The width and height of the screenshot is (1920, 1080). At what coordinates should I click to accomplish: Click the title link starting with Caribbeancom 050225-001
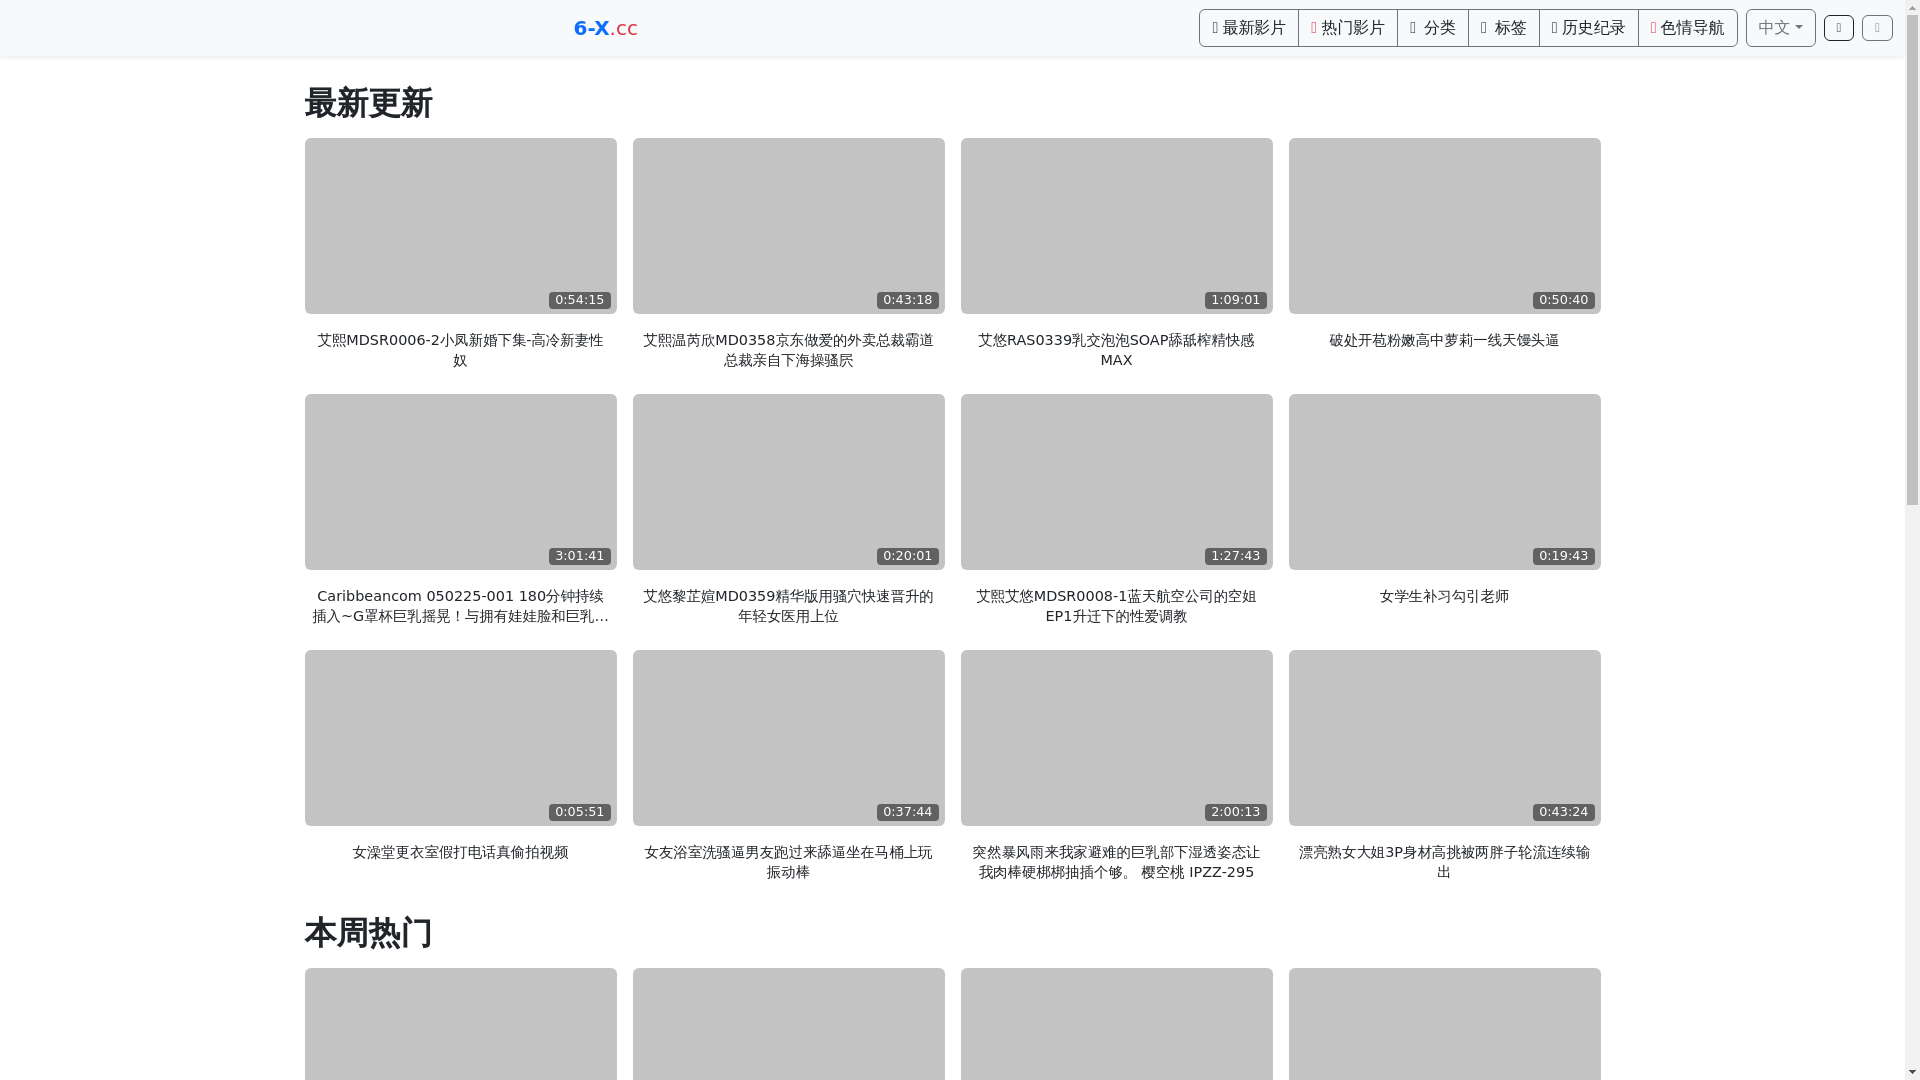coord(460,606)
